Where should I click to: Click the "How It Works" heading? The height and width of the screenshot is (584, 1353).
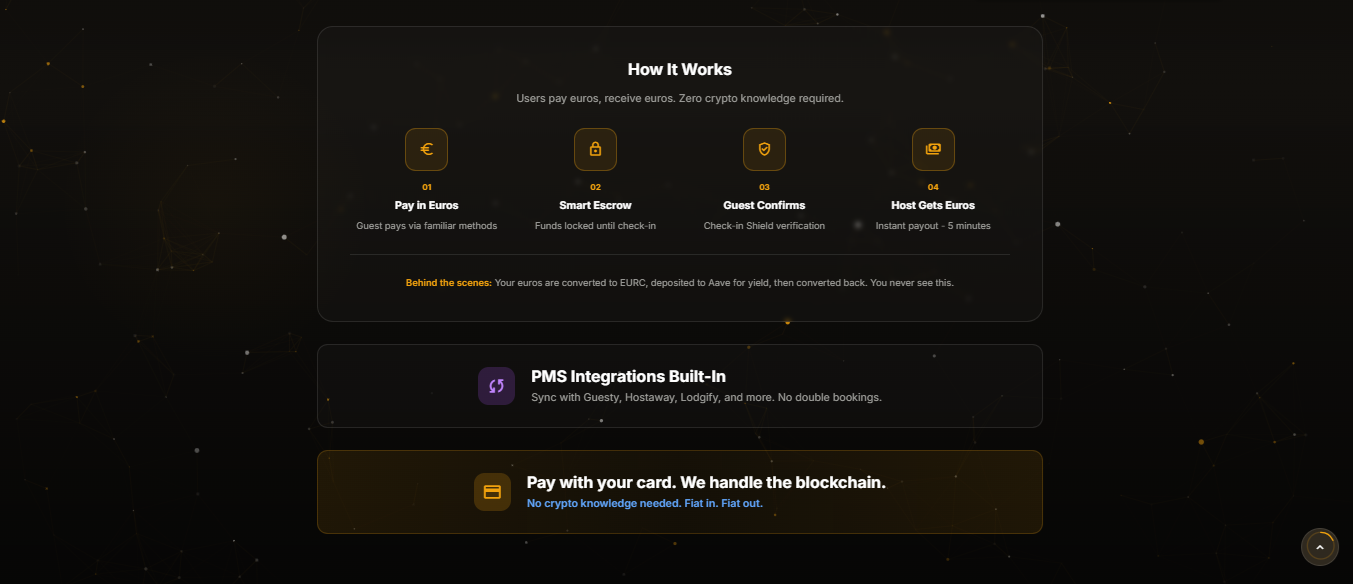679,70
